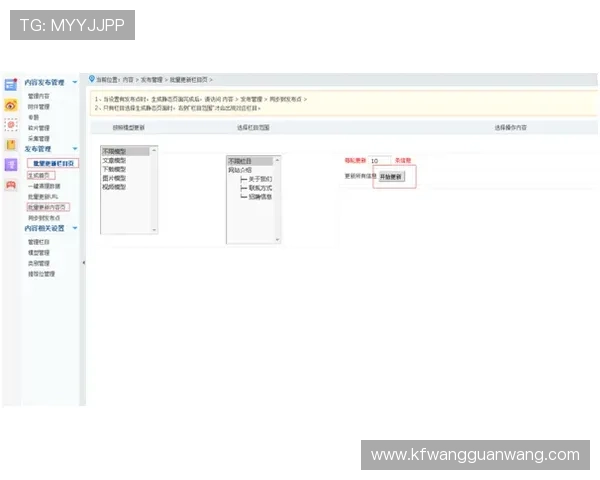Click the red dashed-square icon in the sidebar strip
600x480 pixels.
(11, 124)
